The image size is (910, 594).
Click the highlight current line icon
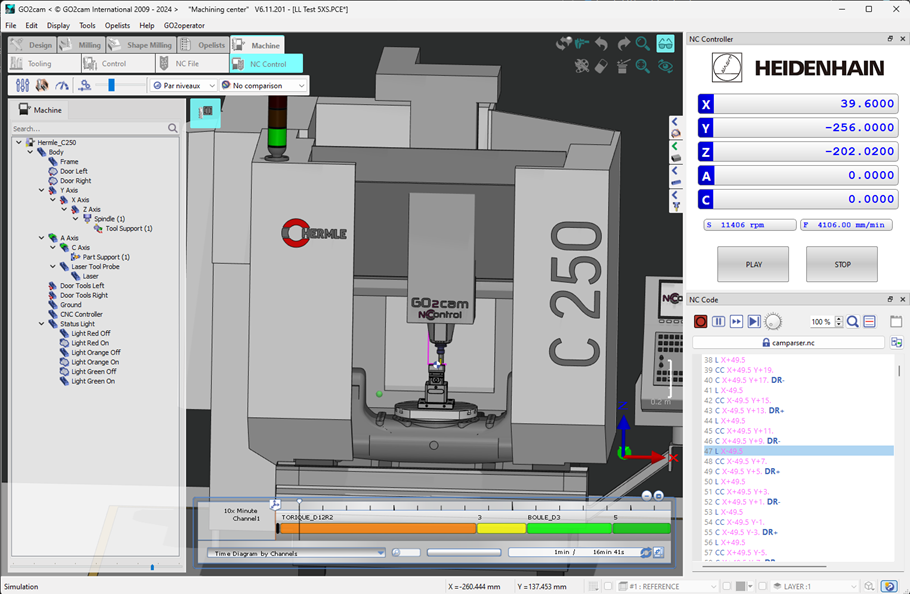[x=869, y=321]
